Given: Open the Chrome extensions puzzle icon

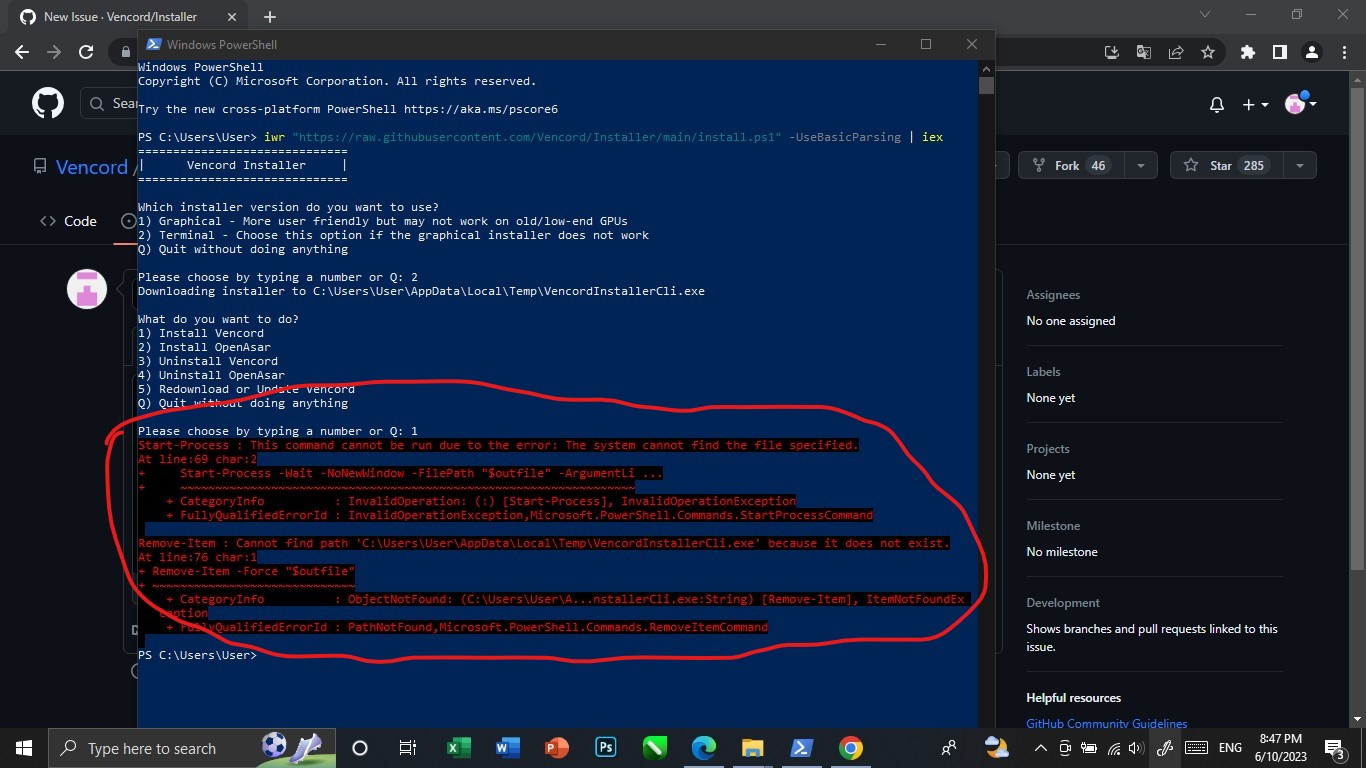Looking at the screenshot, I should tap(1248, 52).
